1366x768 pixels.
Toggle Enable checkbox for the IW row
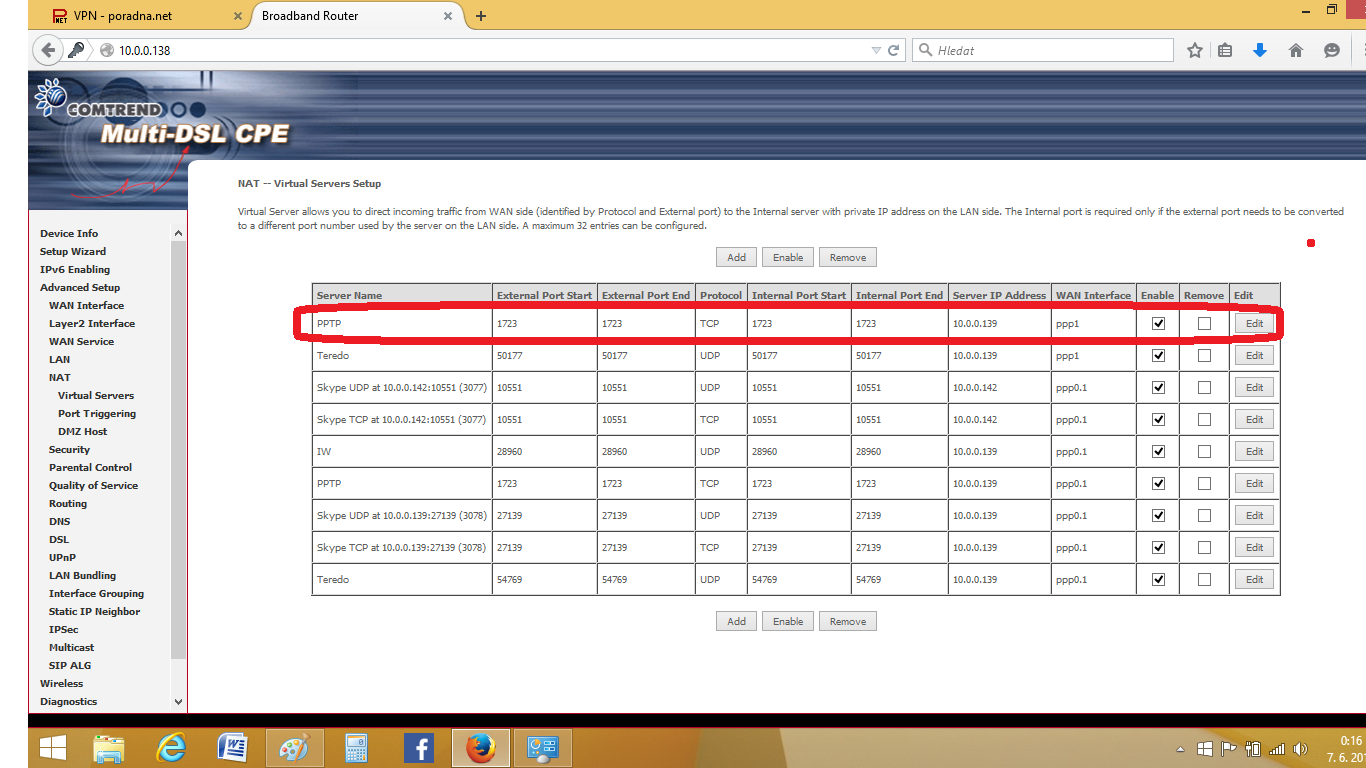pos(1158,452)
